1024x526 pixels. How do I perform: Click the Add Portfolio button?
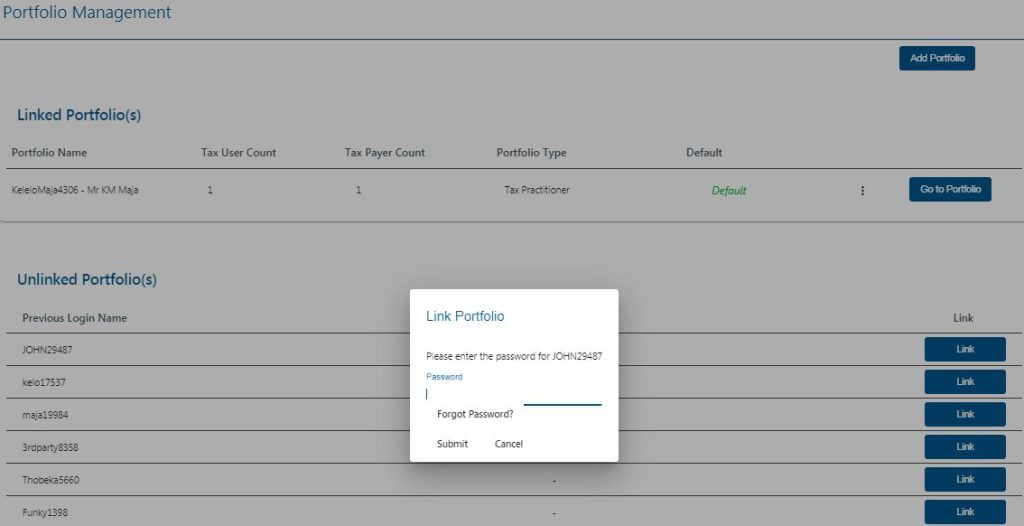(x=936, y=58)
